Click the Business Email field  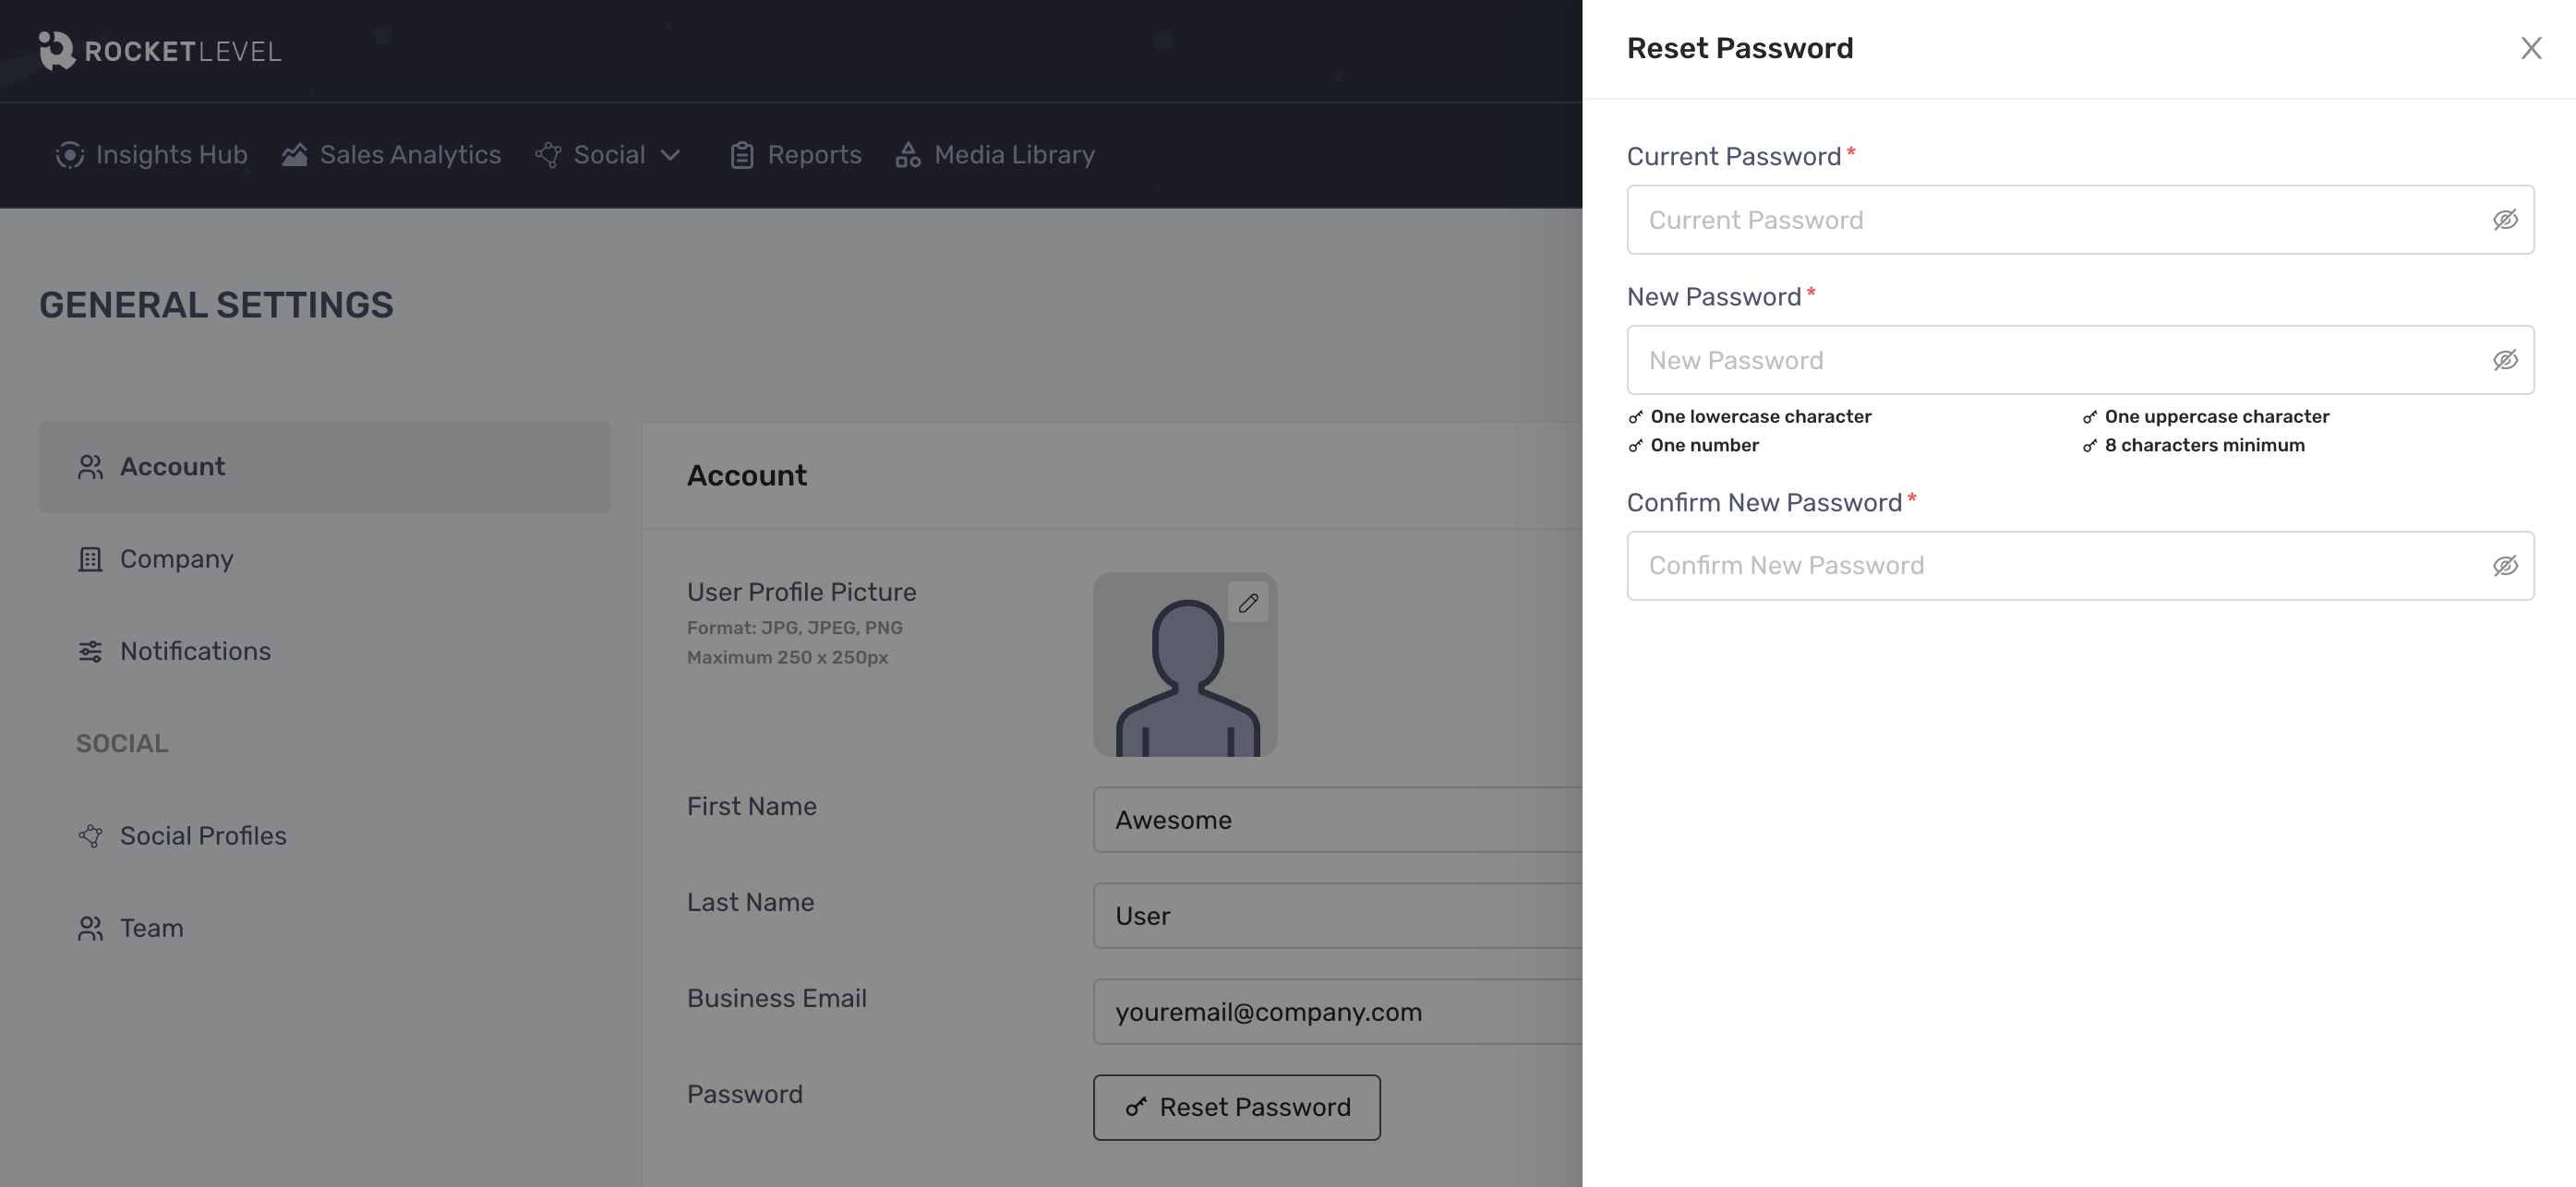tap(1338, 1012)
